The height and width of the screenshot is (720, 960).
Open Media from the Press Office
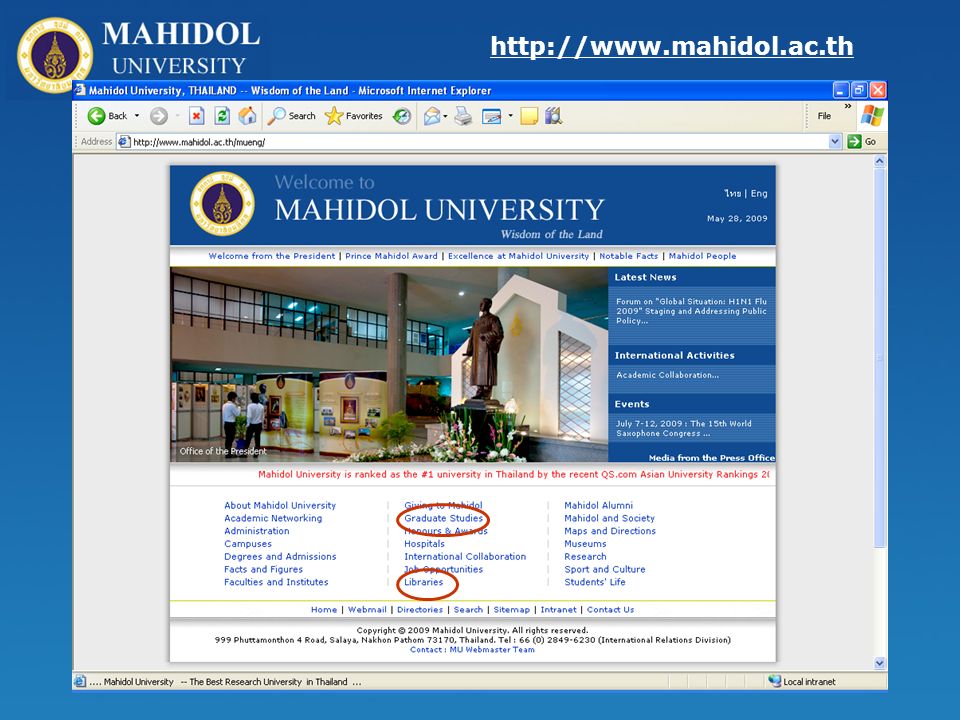click(x=711, y=457)
